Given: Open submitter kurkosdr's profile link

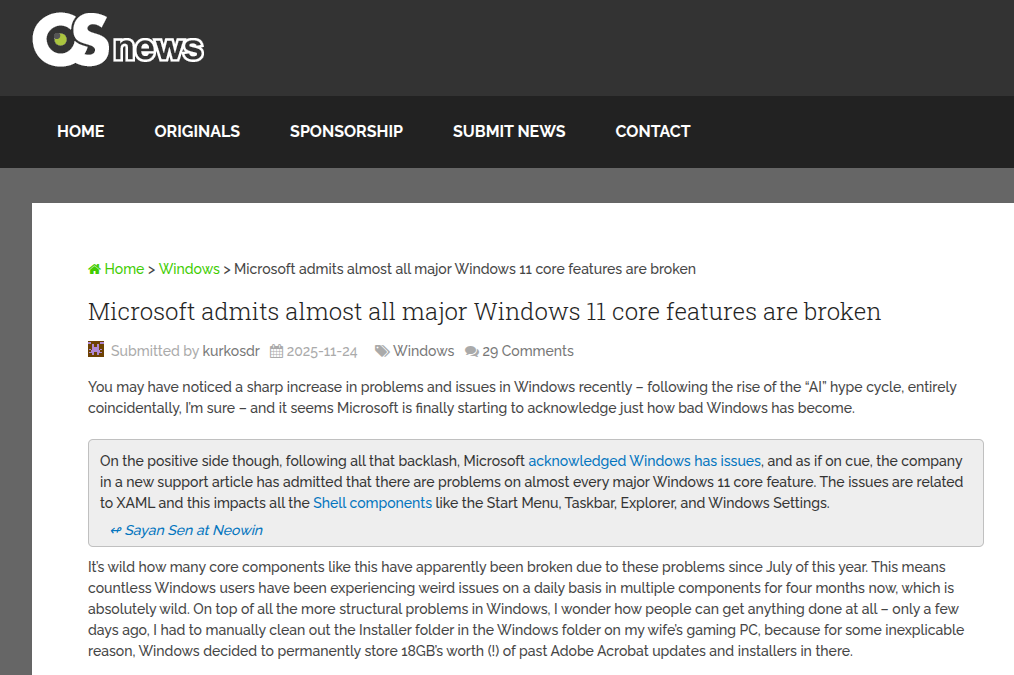Looking at the screenshot, I should [x=231, y=351].
